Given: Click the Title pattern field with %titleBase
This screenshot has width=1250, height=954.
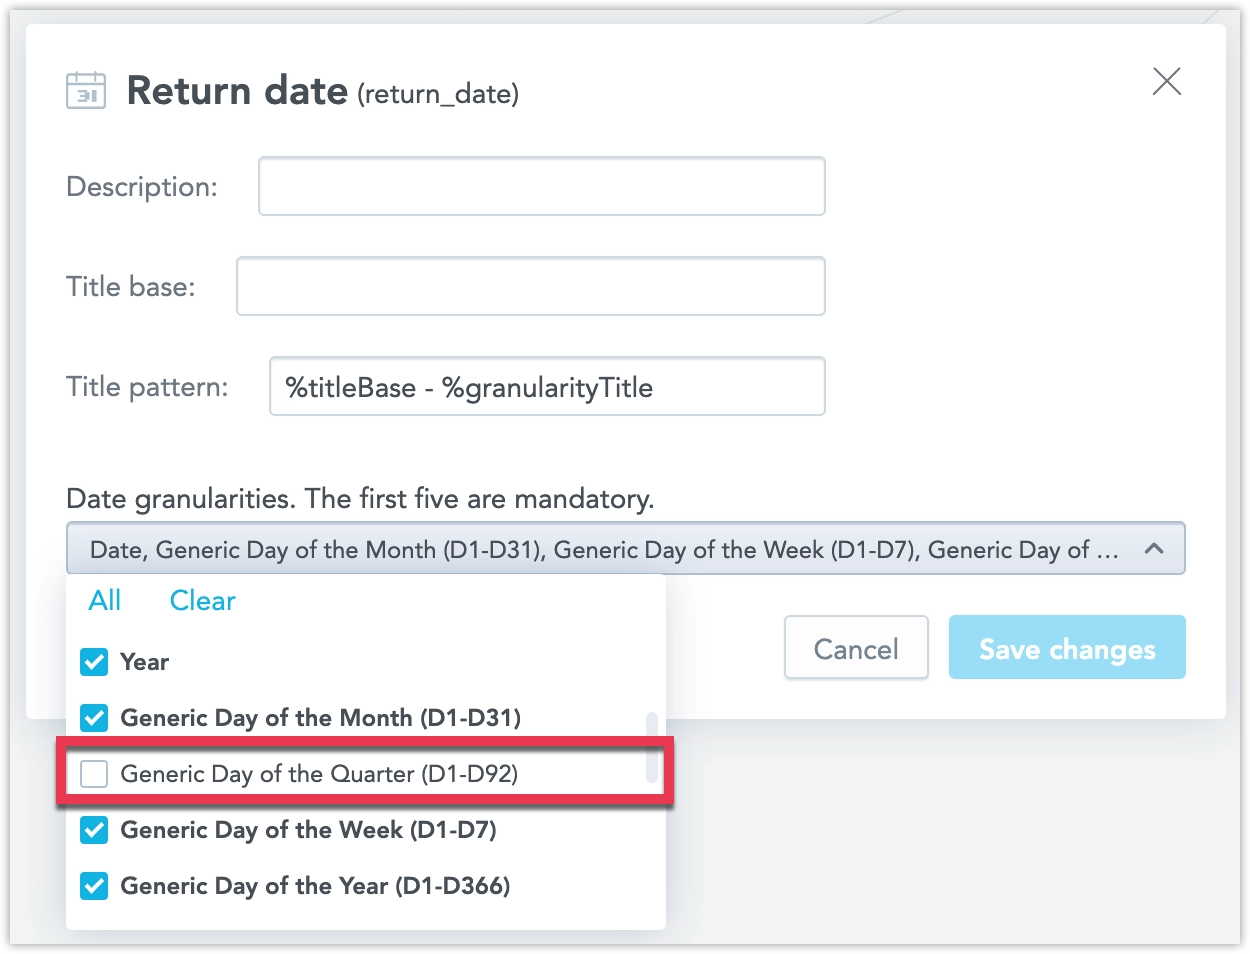Looking at the screenshot, I should [547, 386].
